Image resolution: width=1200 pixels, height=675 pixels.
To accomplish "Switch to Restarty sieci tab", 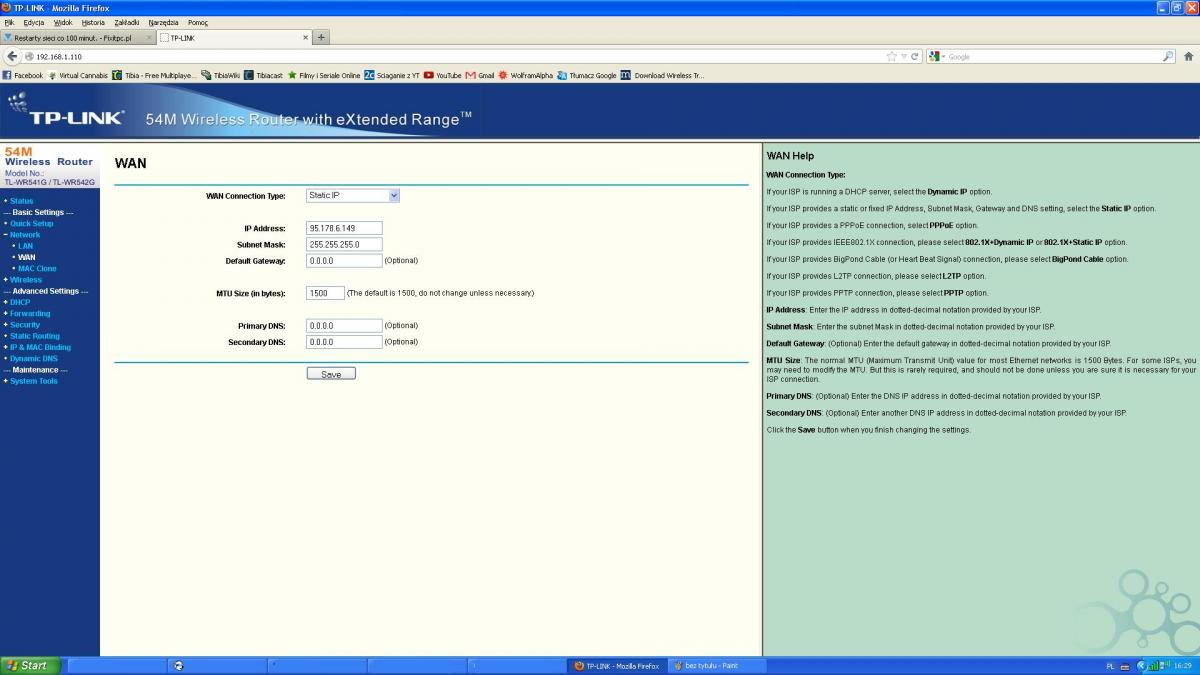I will point(79,38).
